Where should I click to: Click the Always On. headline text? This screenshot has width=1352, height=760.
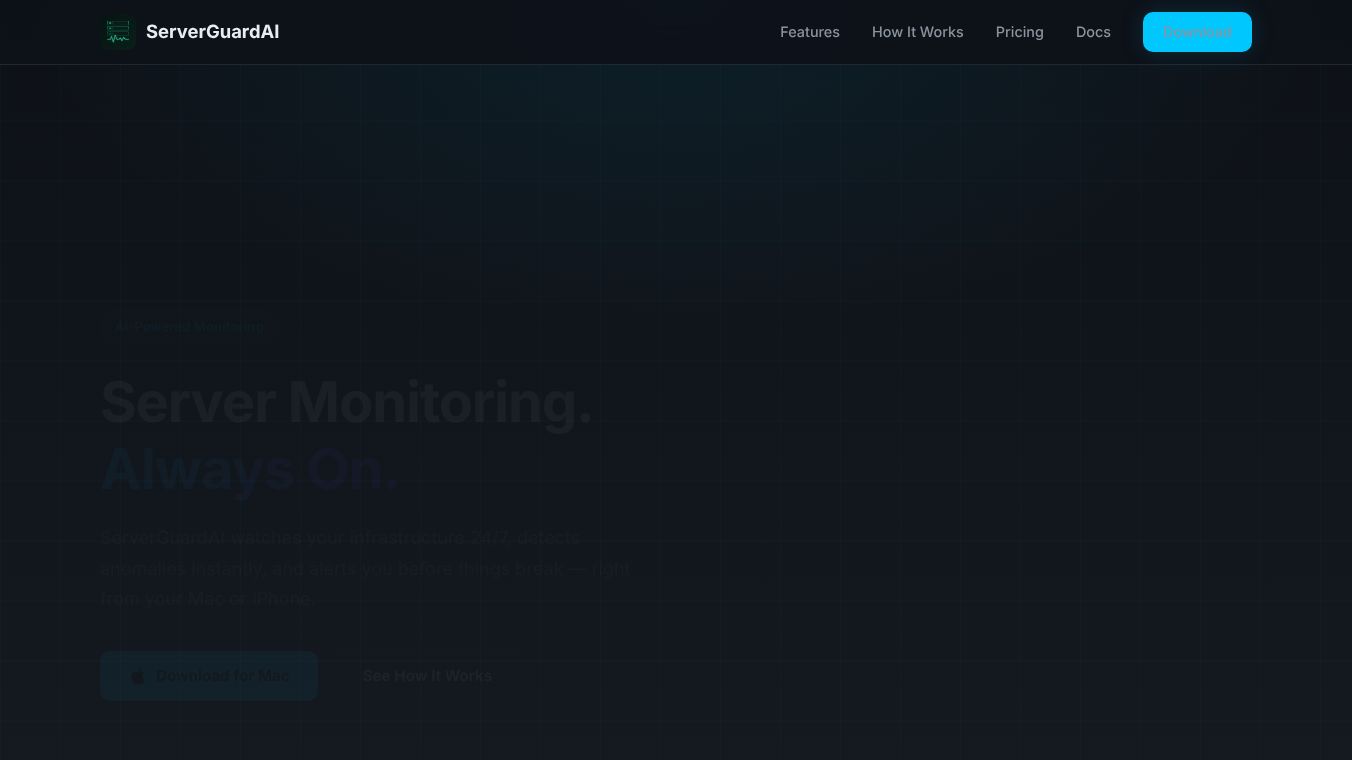click(250, 468)
